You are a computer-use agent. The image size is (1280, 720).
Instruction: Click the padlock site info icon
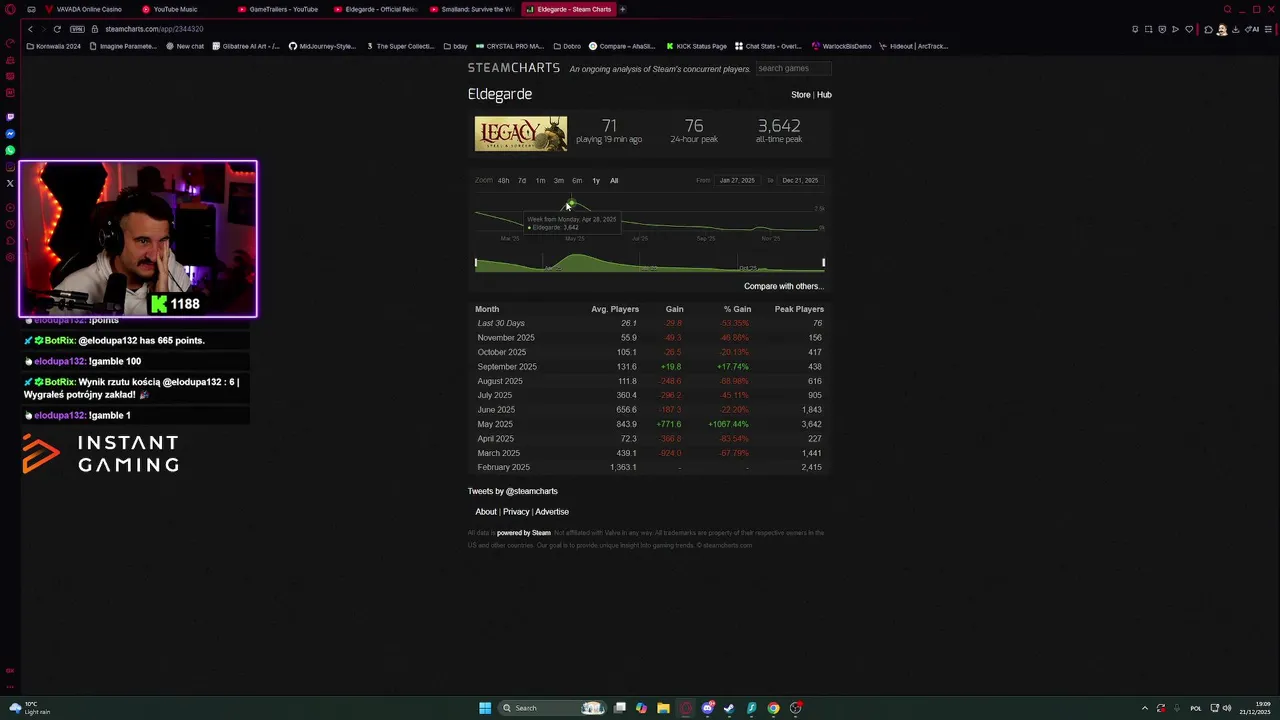coord(95,29)
